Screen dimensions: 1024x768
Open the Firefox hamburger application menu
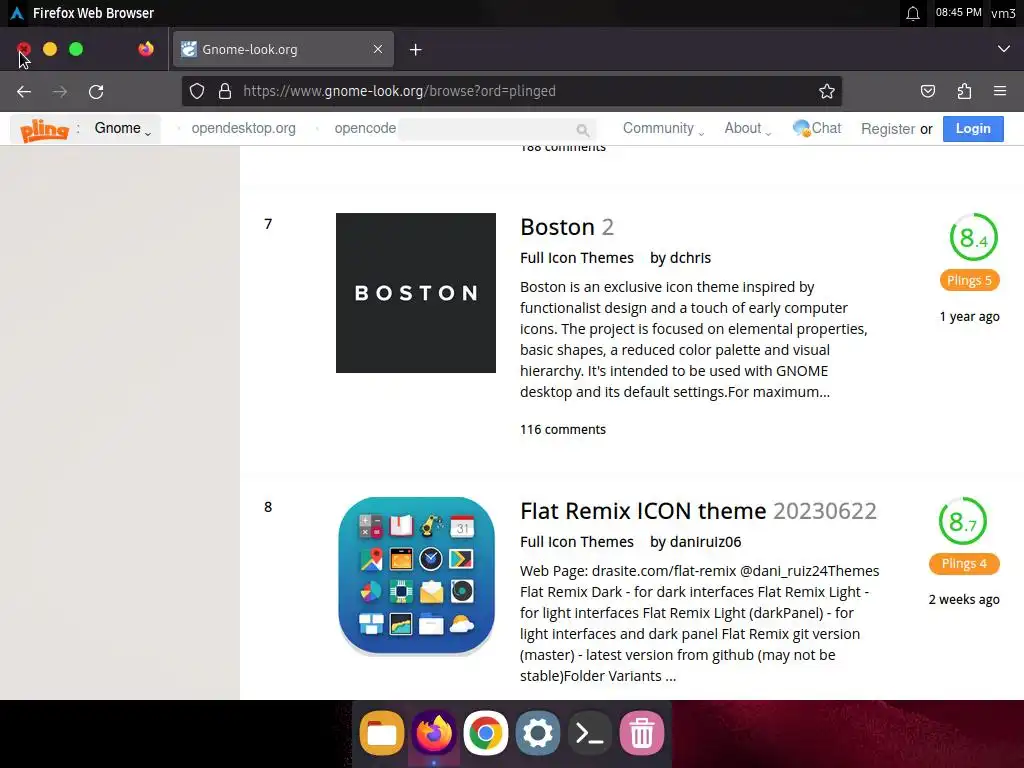click(x=1000, y=91)
